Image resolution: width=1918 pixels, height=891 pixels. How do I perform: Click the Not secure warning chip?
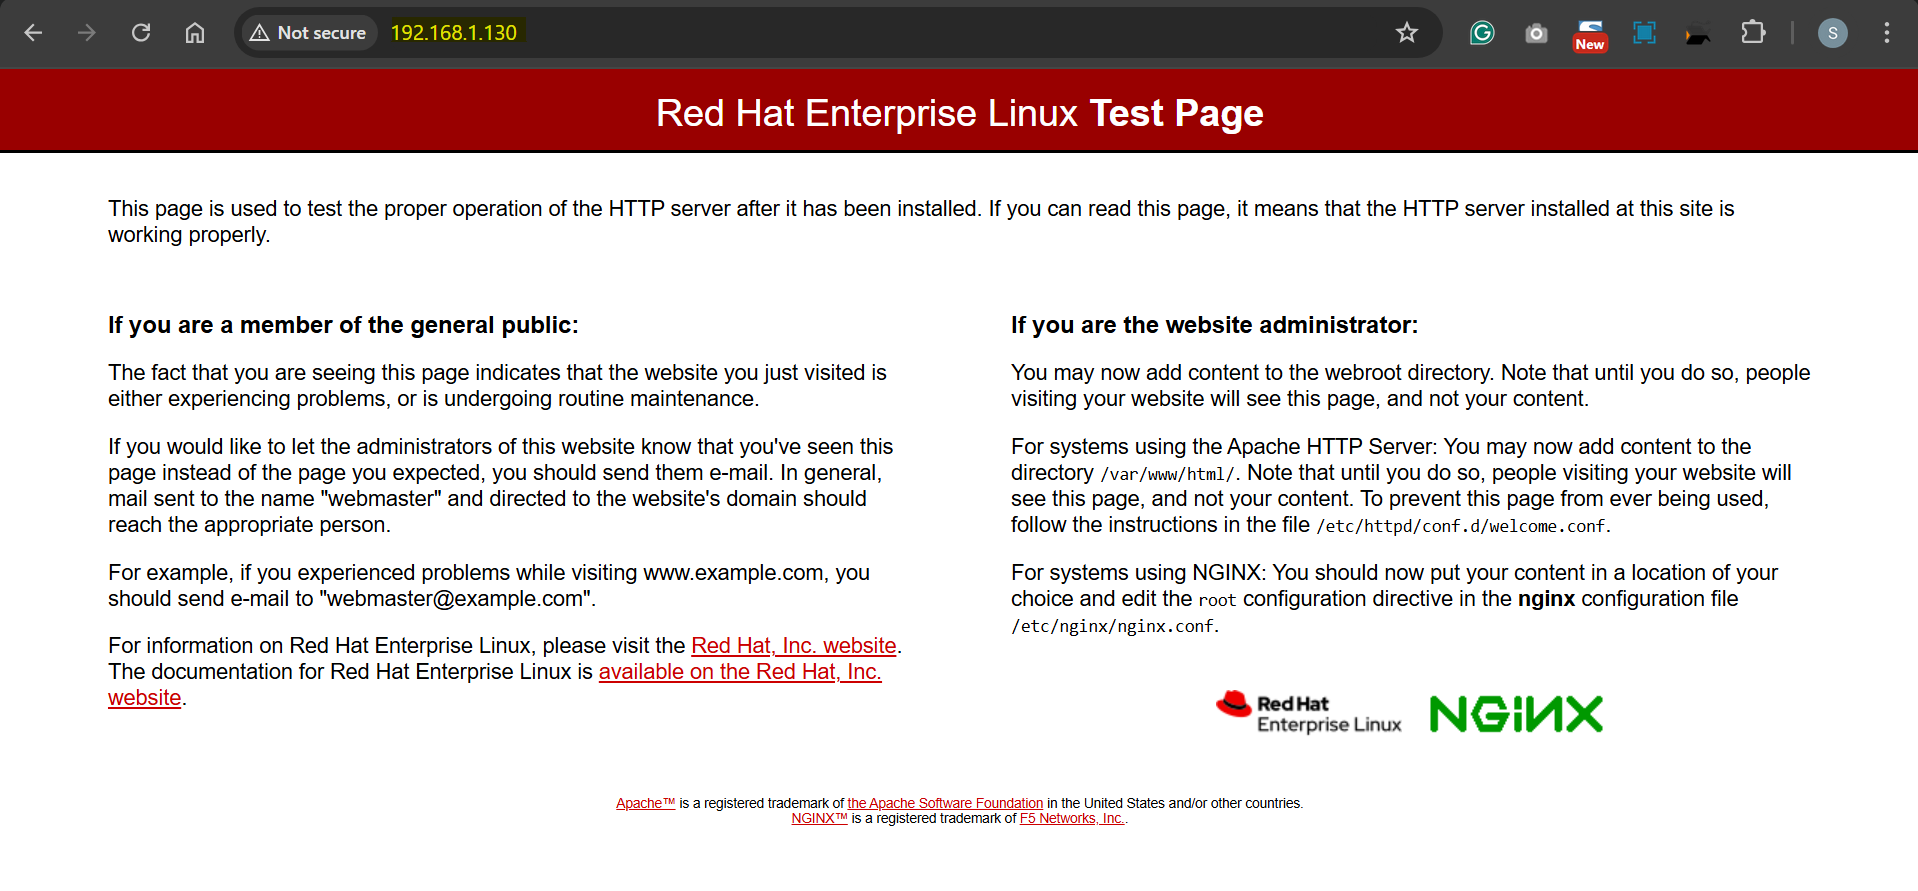pyautogui.click(x=308, y=33)
